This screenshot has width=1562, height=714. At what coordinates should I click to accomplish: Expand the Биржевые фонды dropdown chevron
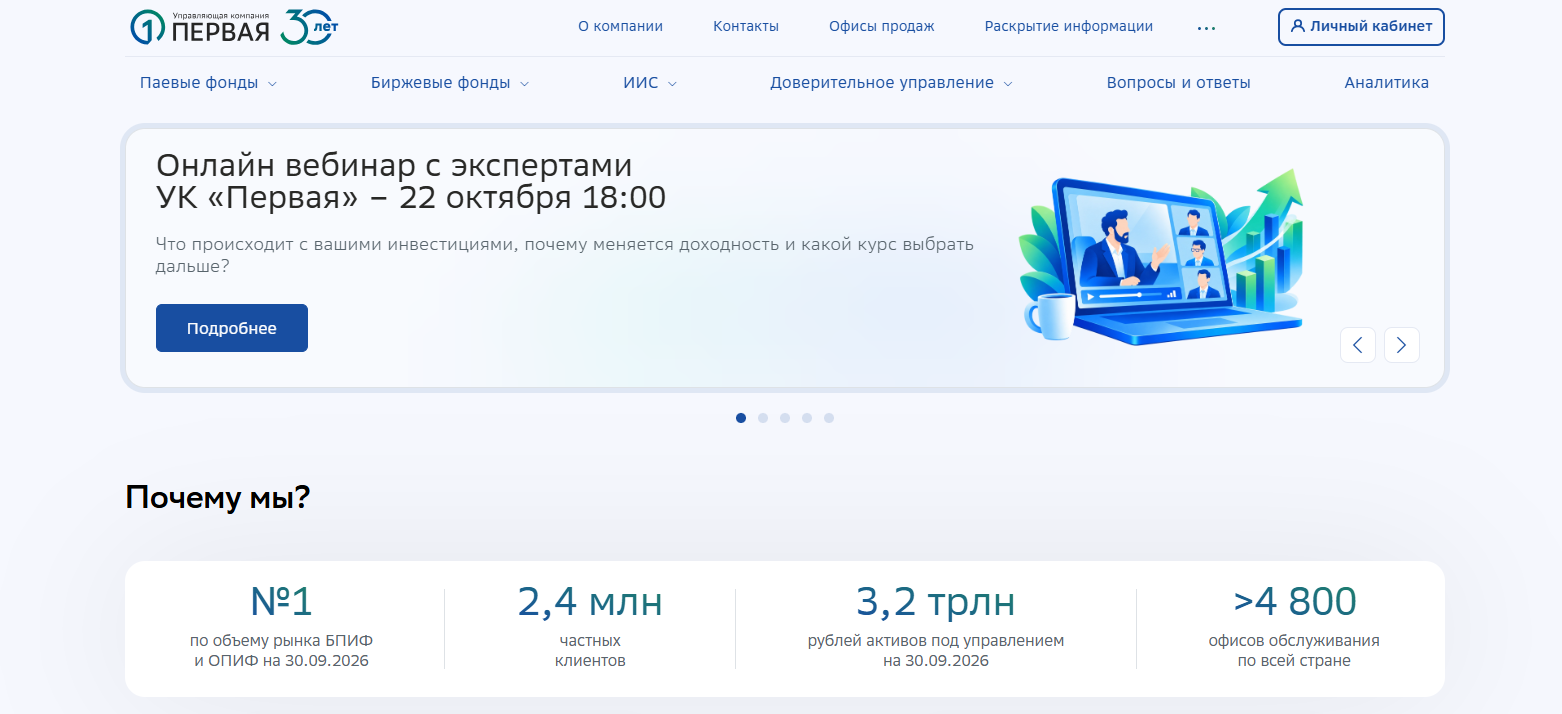[x=524, y=84]
